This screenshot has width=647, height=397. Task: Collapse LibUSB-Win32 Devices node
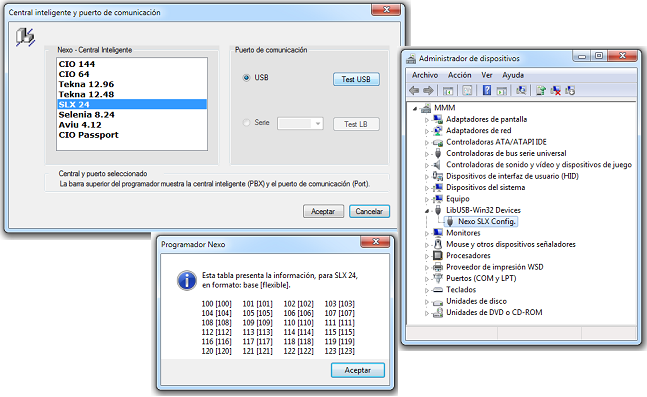point(427,210)
